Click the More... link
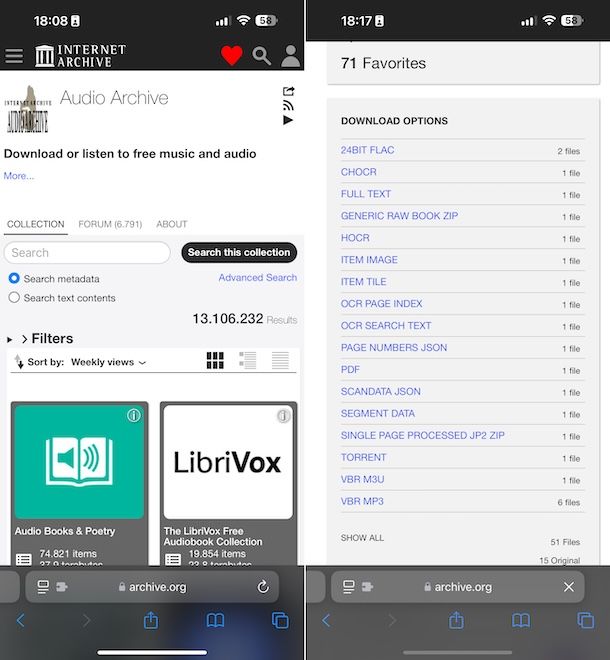Screen dimensions: 610x660 pos(19,176)
